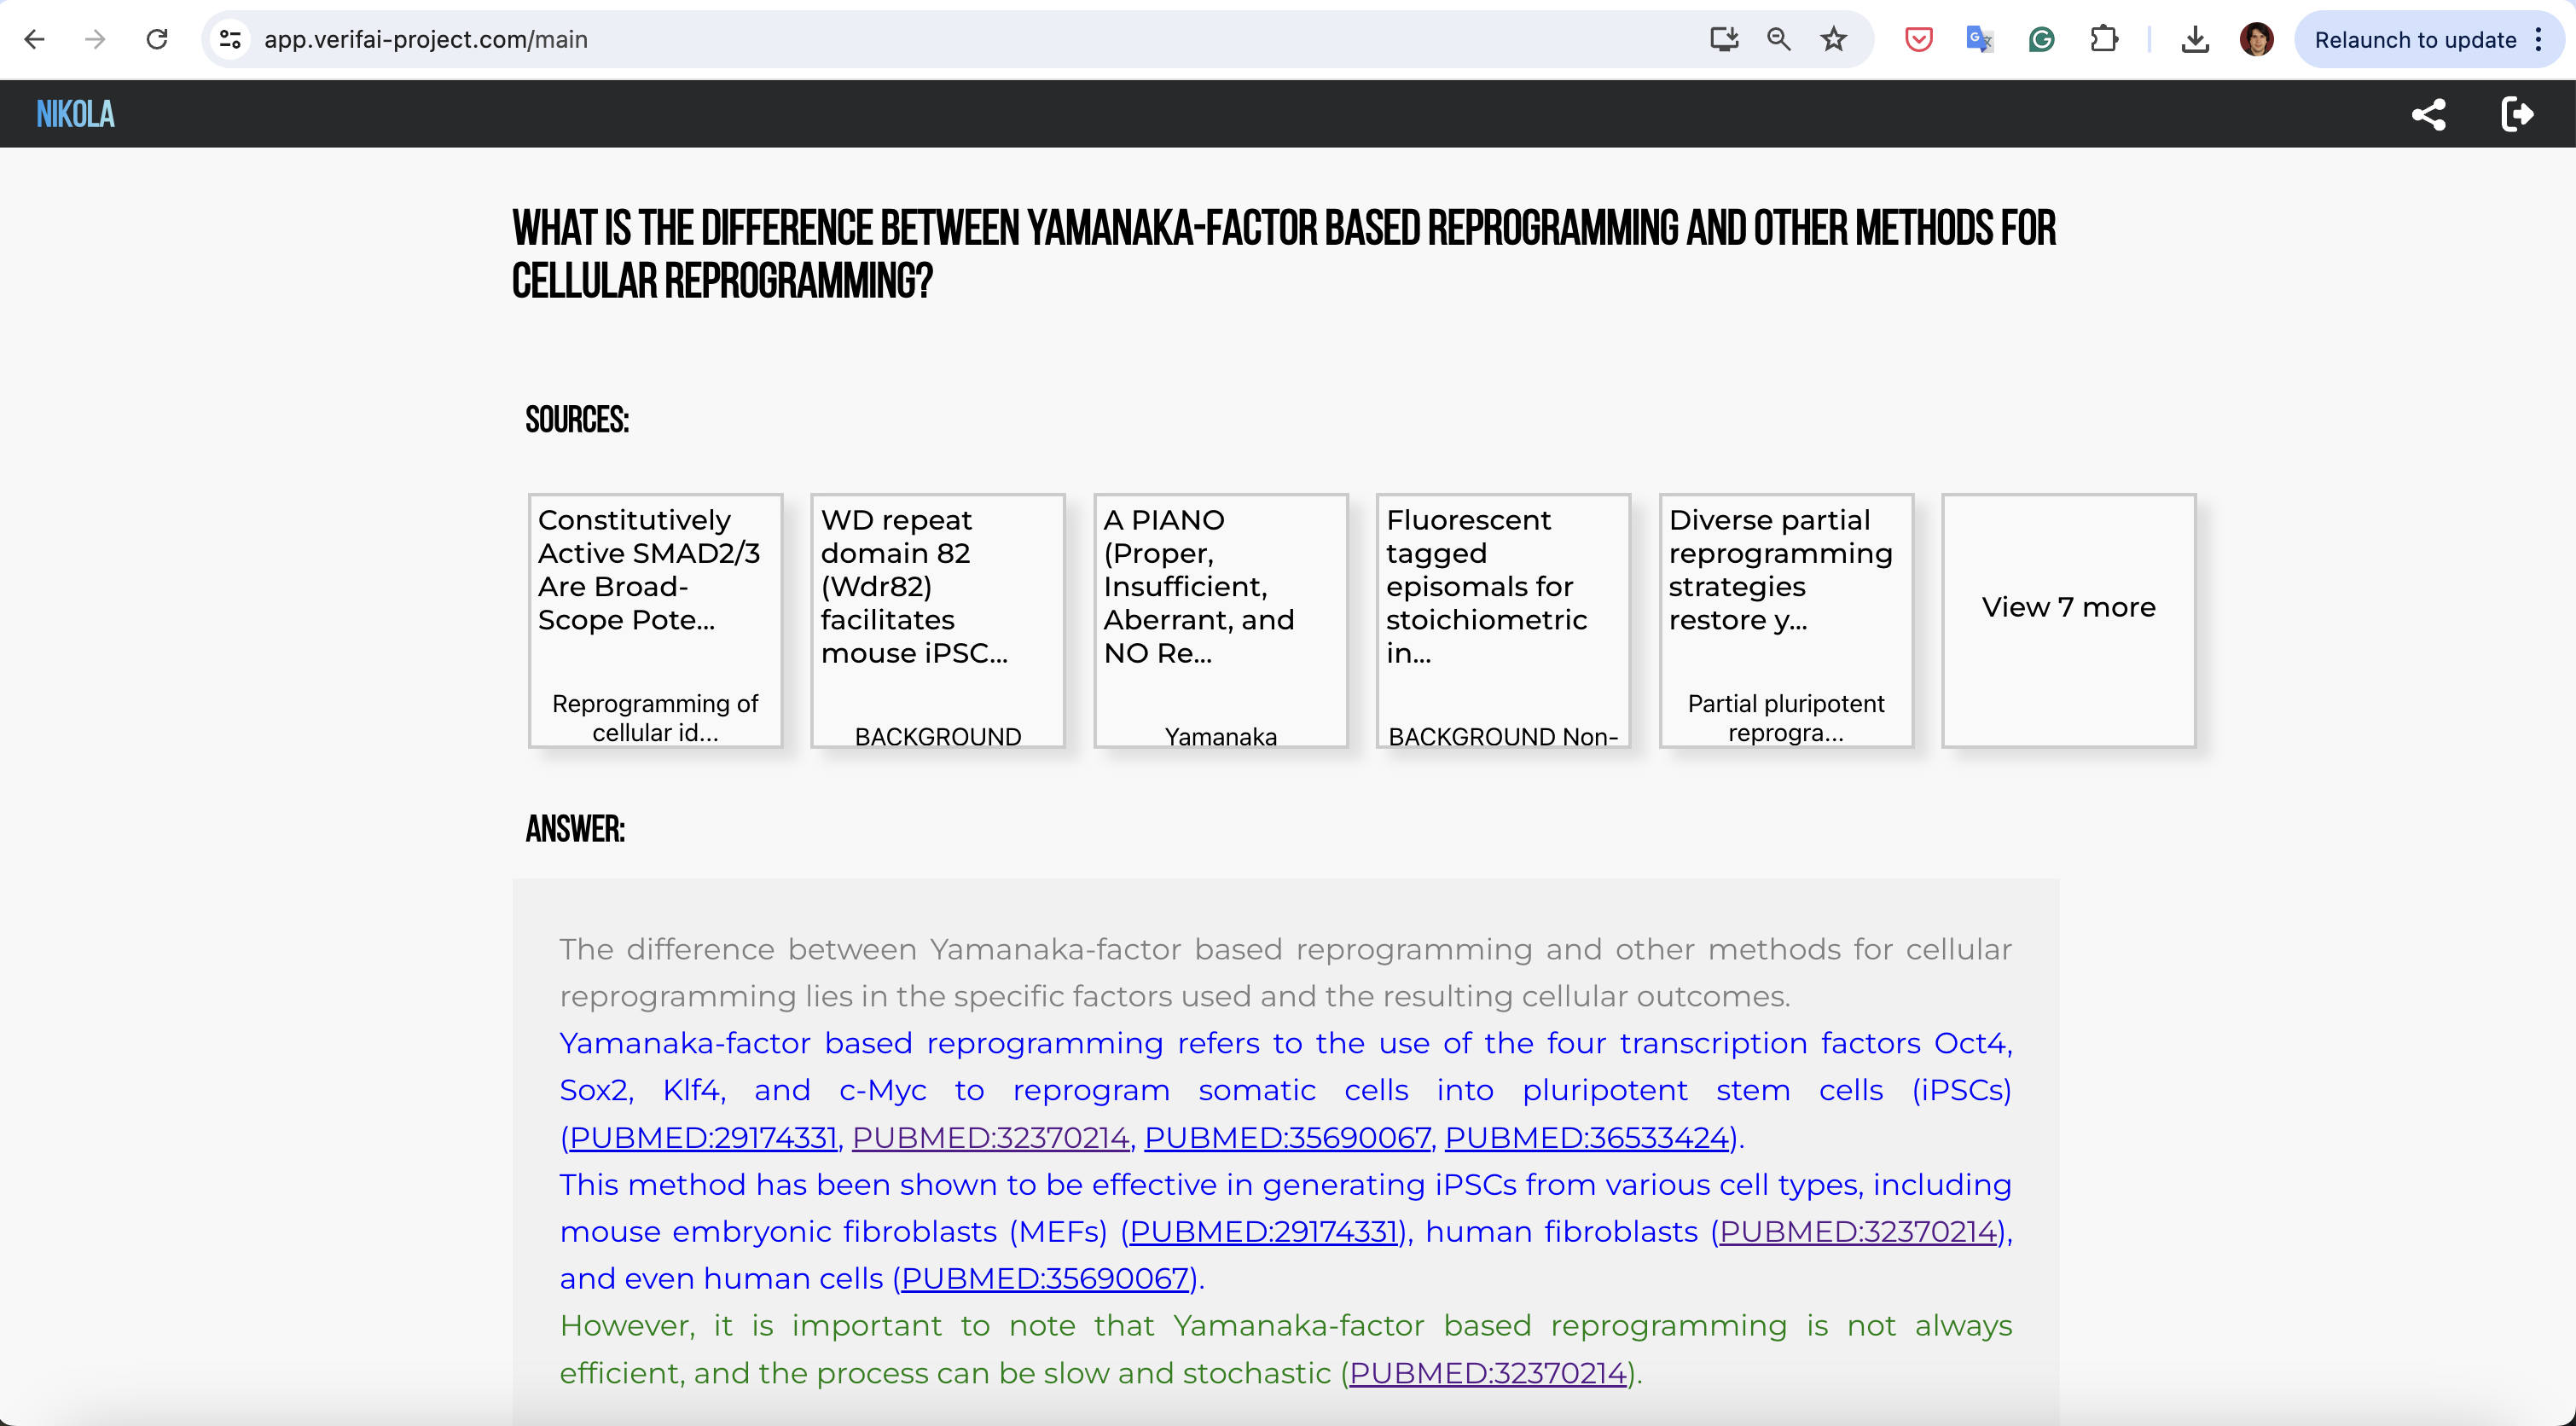Open the WD repeat domain 82 source card
2576x1426 pixels.
click(x=937, y=620)
